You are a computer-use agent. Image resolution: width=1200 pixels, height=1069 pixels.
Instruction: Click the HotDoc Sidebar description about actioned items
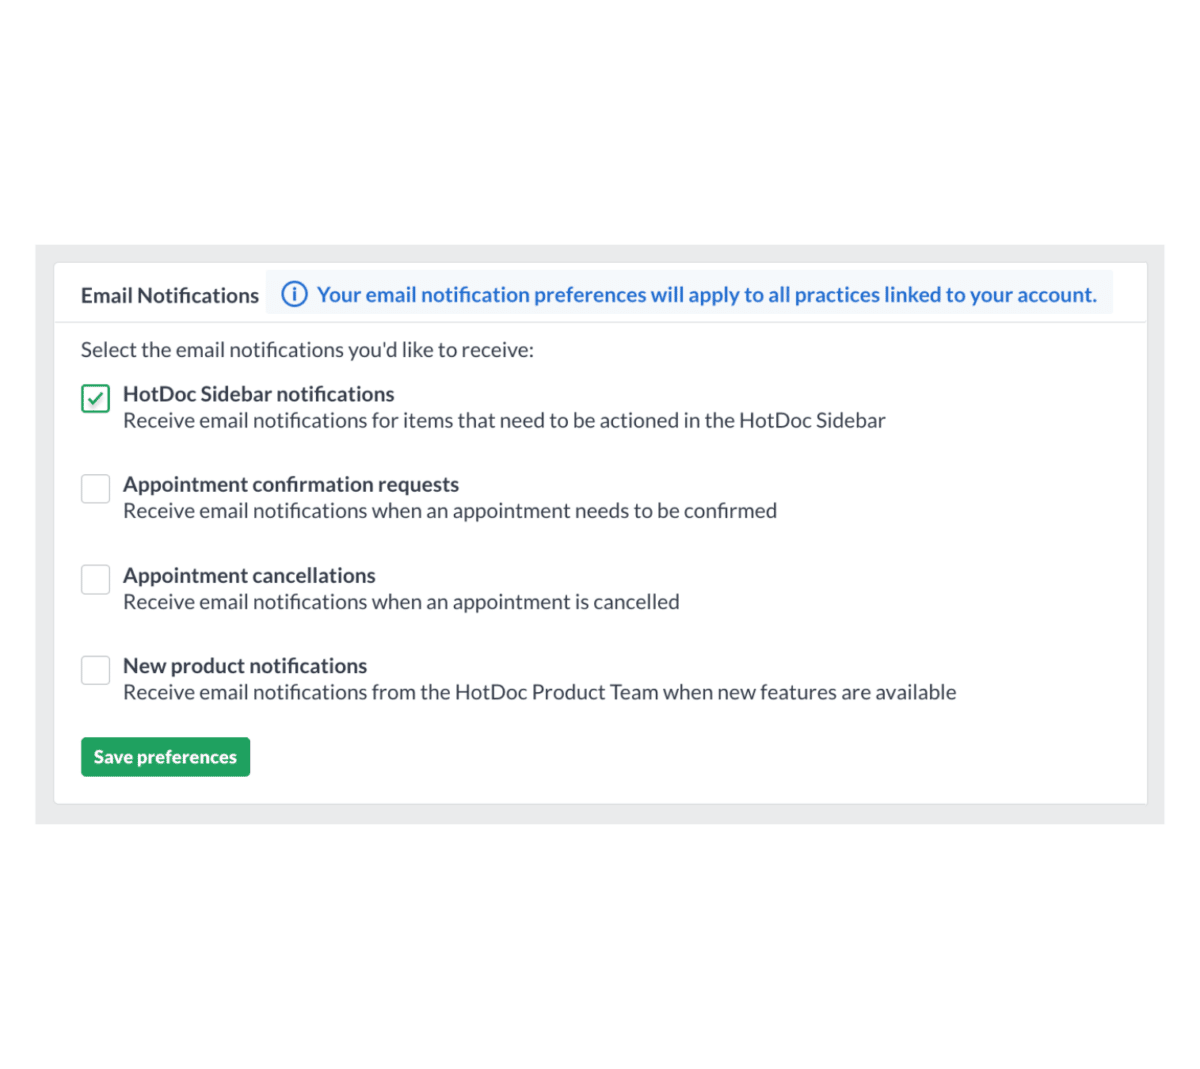click(x=504, y=421)
